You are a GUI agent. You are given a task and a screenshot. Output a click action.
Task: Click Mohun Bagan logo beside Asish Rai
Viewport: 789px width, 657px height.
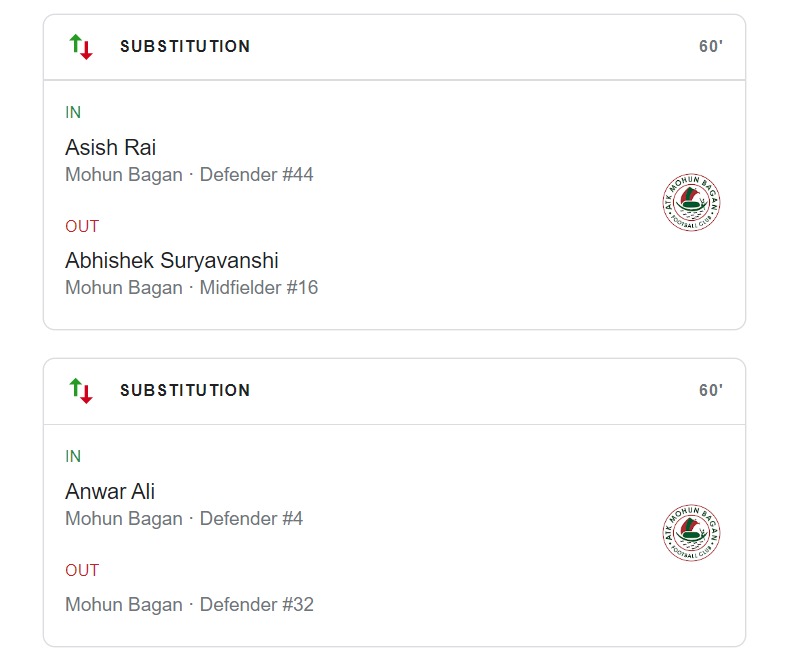[692, 203]
